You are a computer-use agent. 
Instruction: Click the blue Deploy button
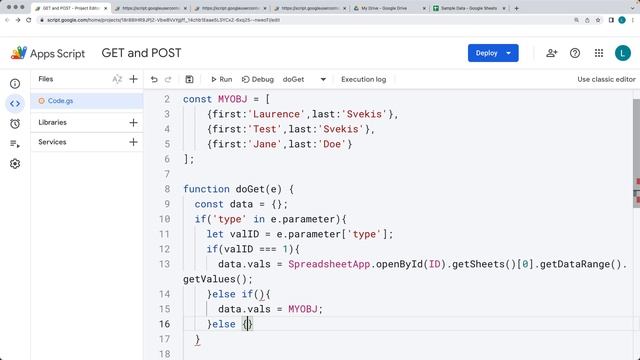(x=493, y=53)
